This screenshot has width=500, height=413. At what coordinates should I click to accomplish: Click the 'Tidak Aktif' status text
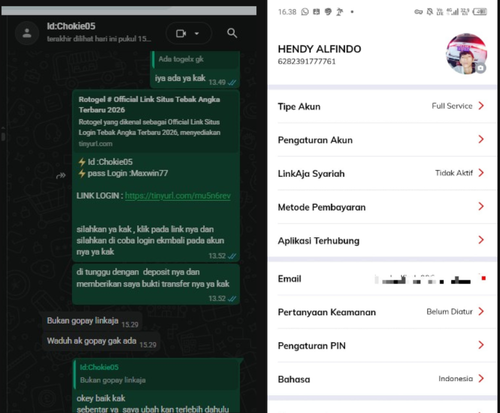(454, 173)
